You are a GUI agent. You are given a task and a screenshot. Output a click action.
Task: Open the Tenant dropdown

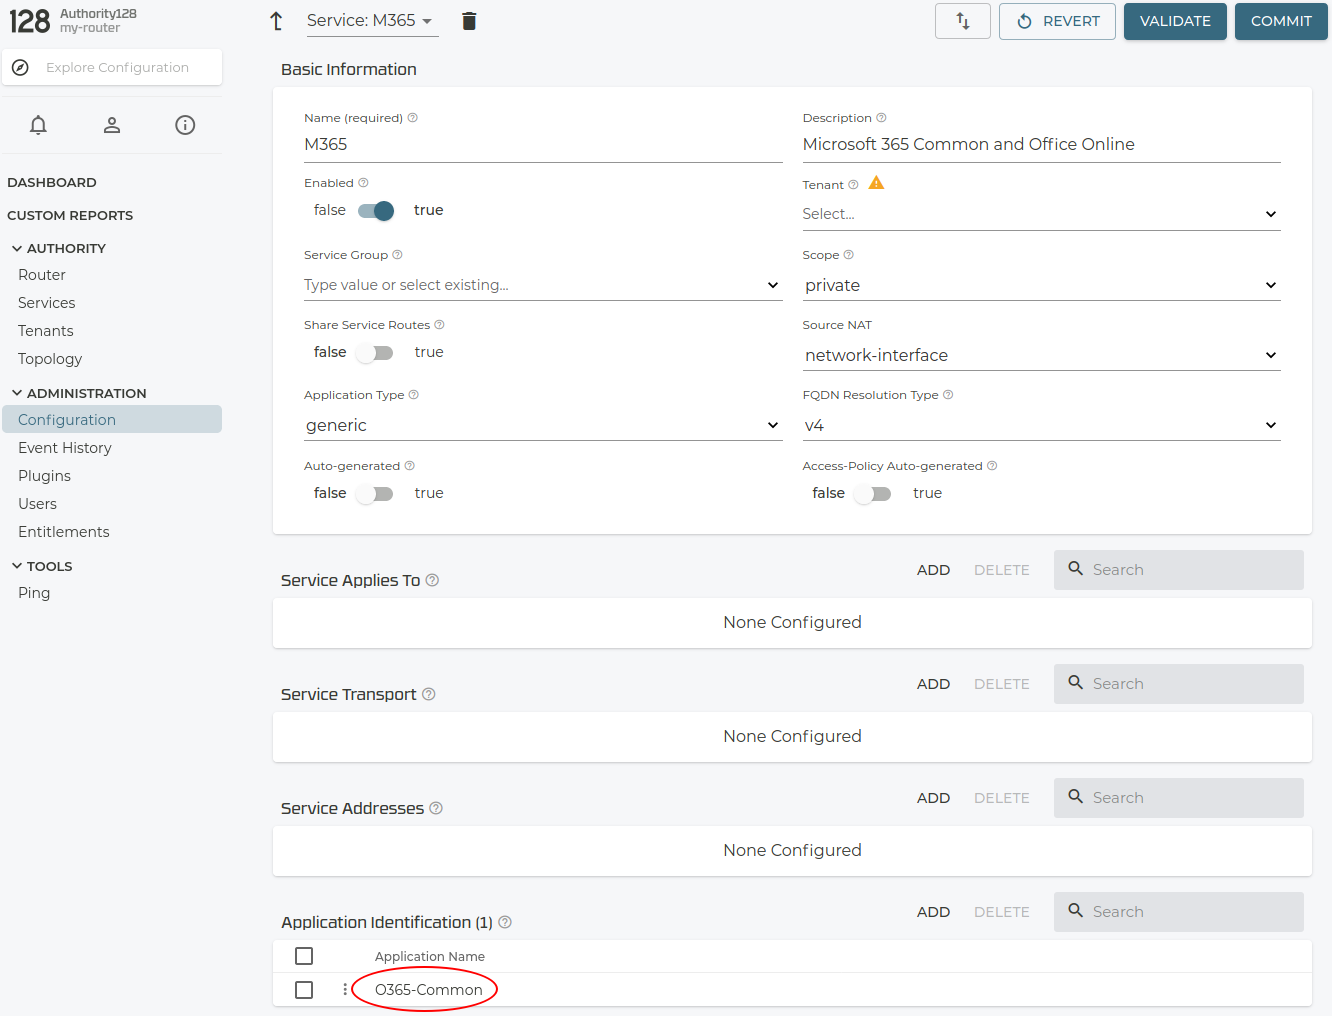coord(1040,214)
